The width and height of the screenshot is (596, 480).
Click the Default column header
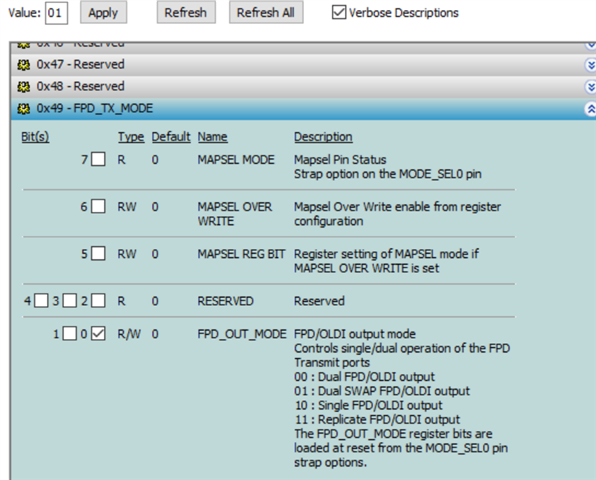pyautogui.click(x=171, y=137)
